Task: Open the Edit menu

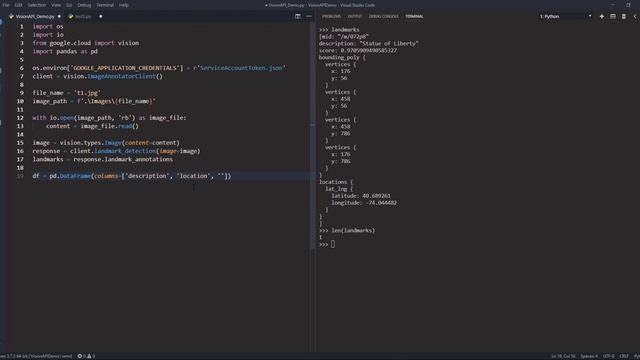Action: coord(18,5)
